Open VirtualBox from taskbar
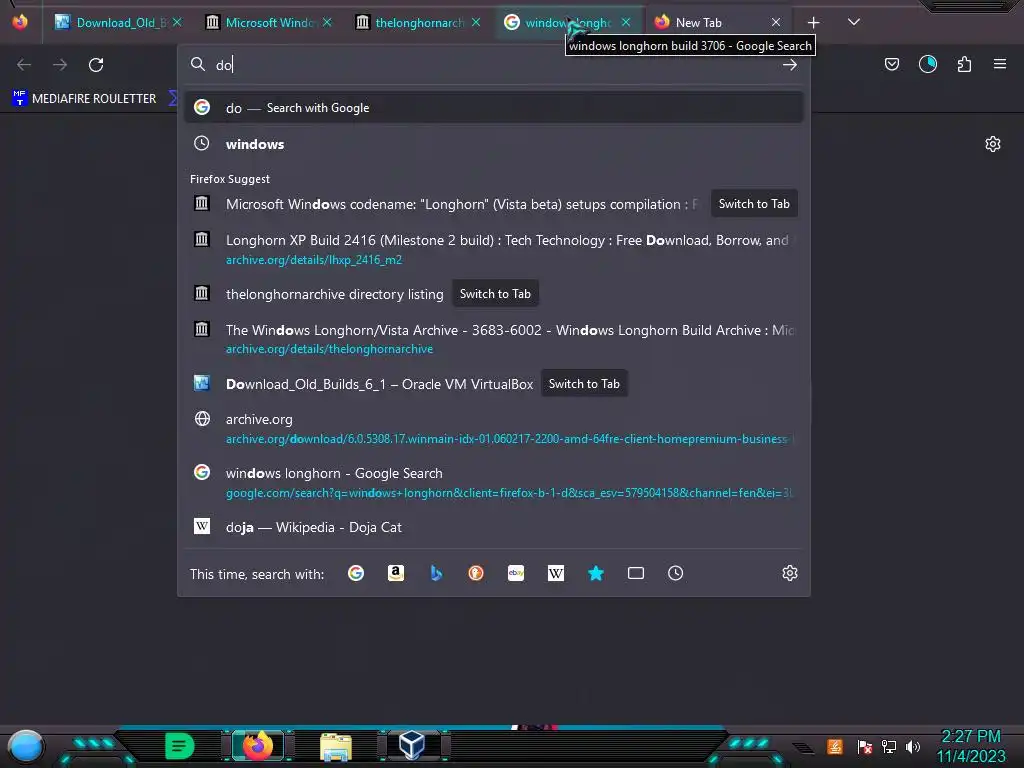 [413, 746]
